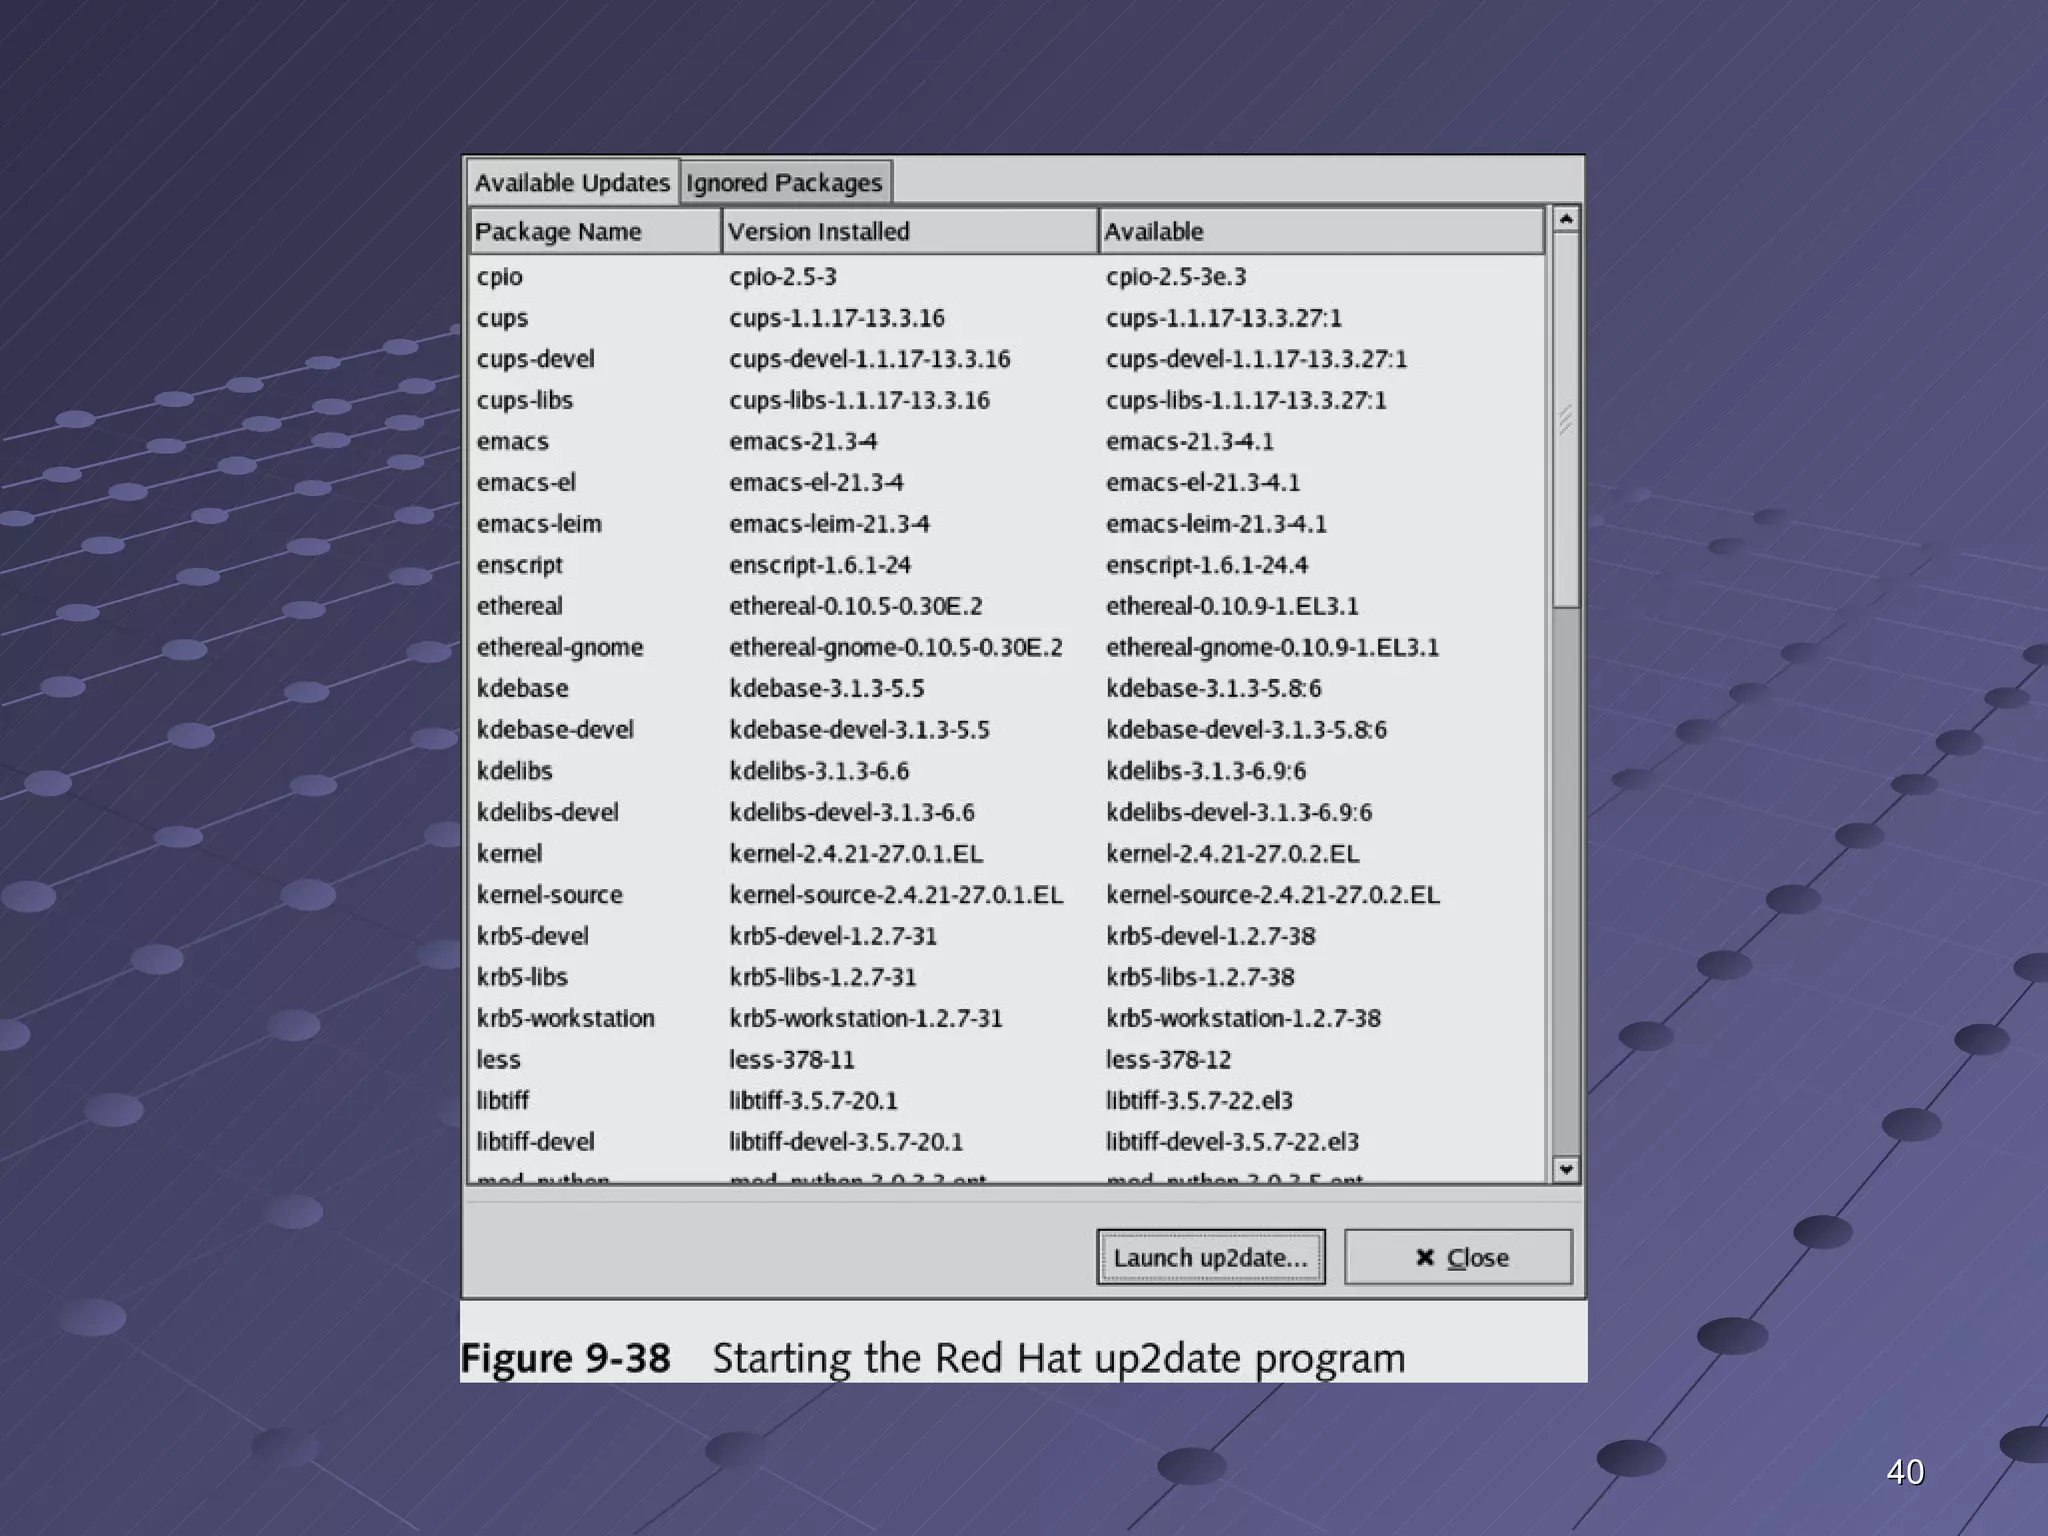Click the scroll up arrow
The image size is (2048, 1536).
coord(1566,218)
